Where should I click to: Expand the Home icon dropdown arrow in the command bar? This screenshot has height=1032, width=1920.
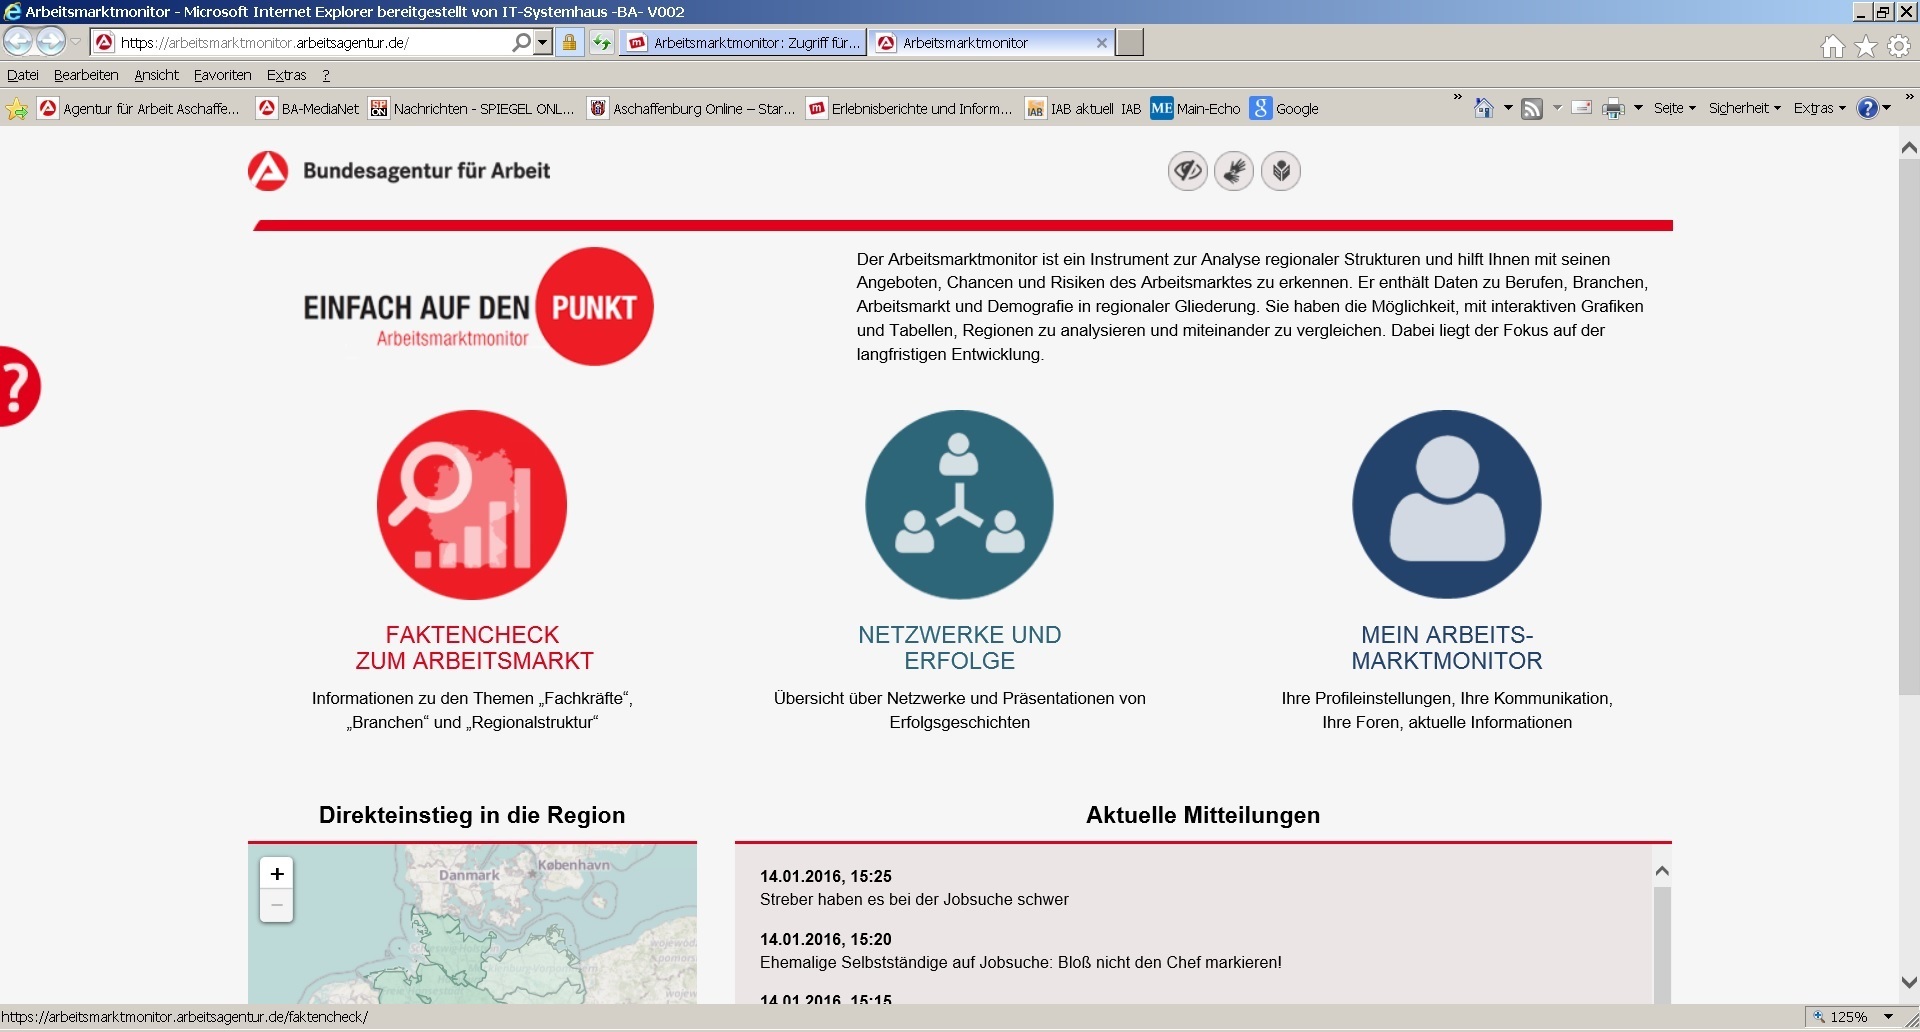pos(1507,108)
